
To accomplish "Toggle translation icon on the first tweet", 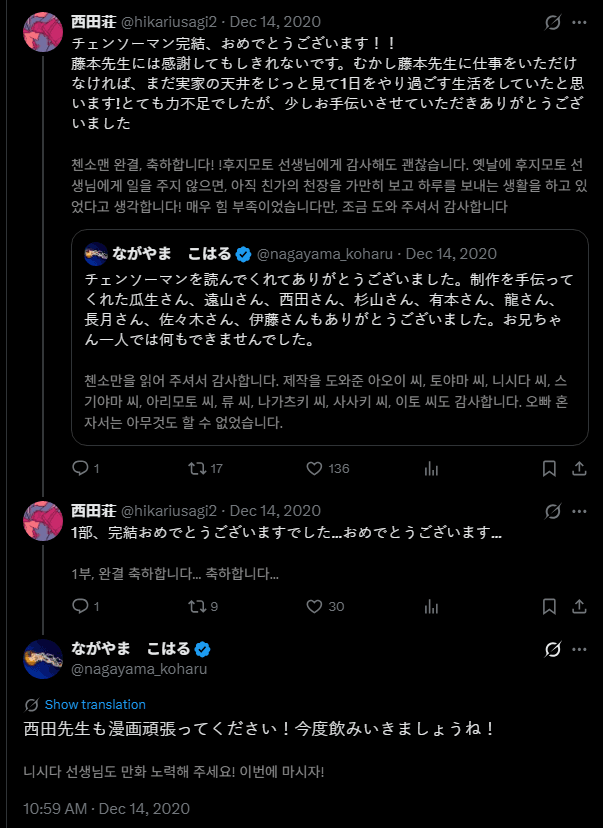I will [552, 22].
